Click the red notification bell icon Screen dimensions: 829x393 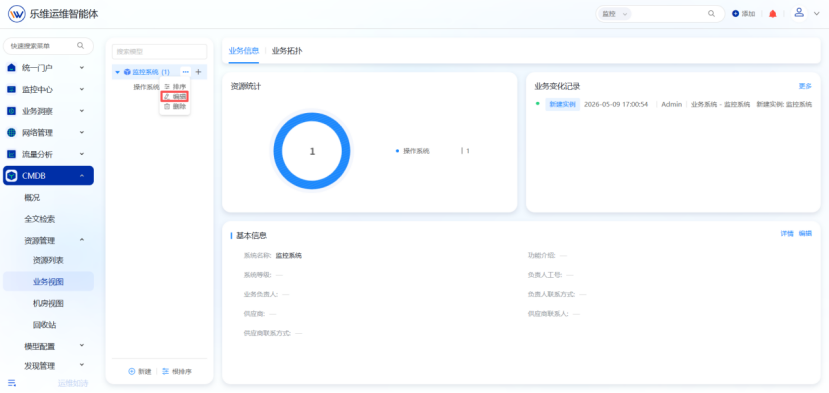(x=772, y=14)
